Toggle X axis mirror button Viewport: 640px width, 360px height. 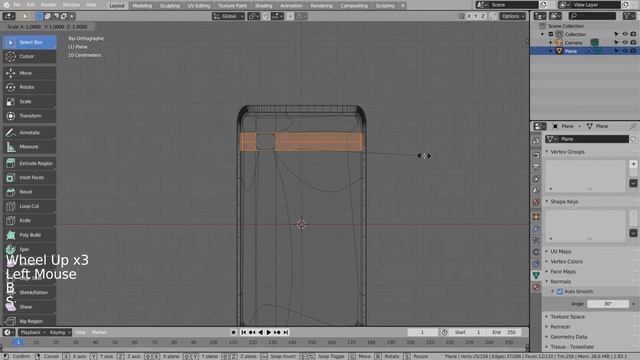click(469, 16)
